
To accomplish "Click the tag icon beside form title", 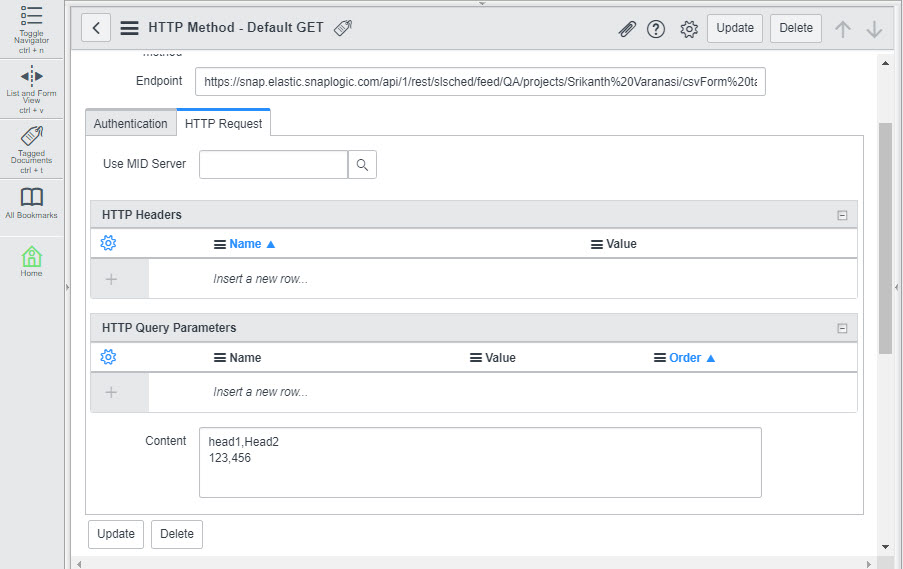I will click(343, 28).
